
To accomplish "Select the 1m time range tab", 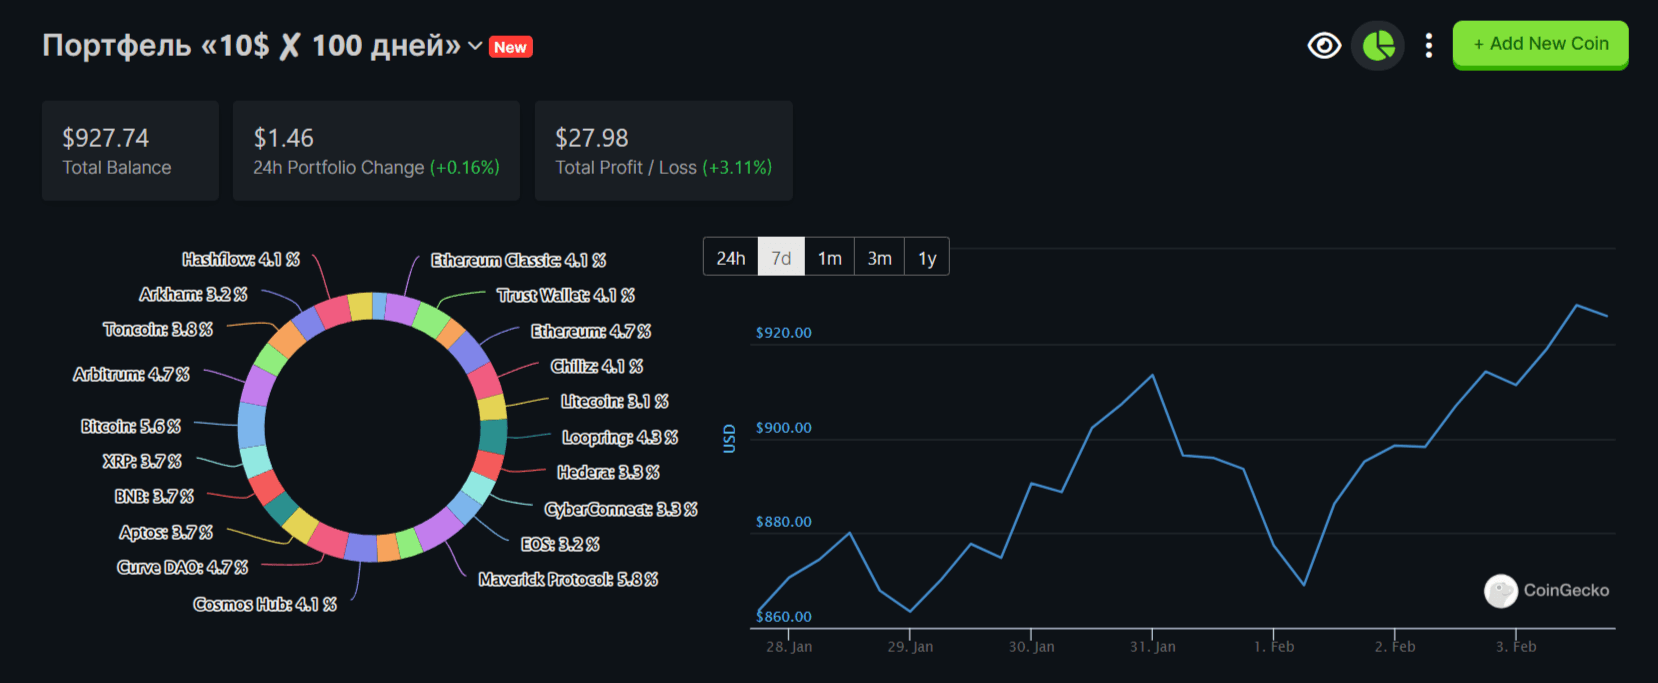I will (829, 258).
